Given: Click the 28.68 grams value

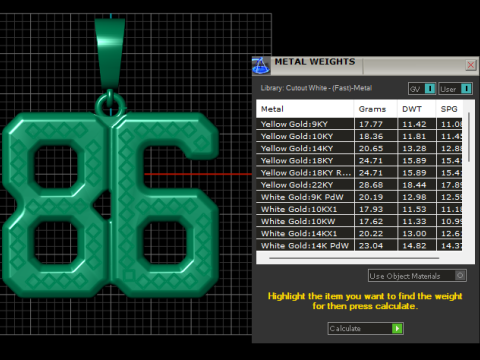Looking at the screenshot, I should pyautogui.click(x=371, y=185).
